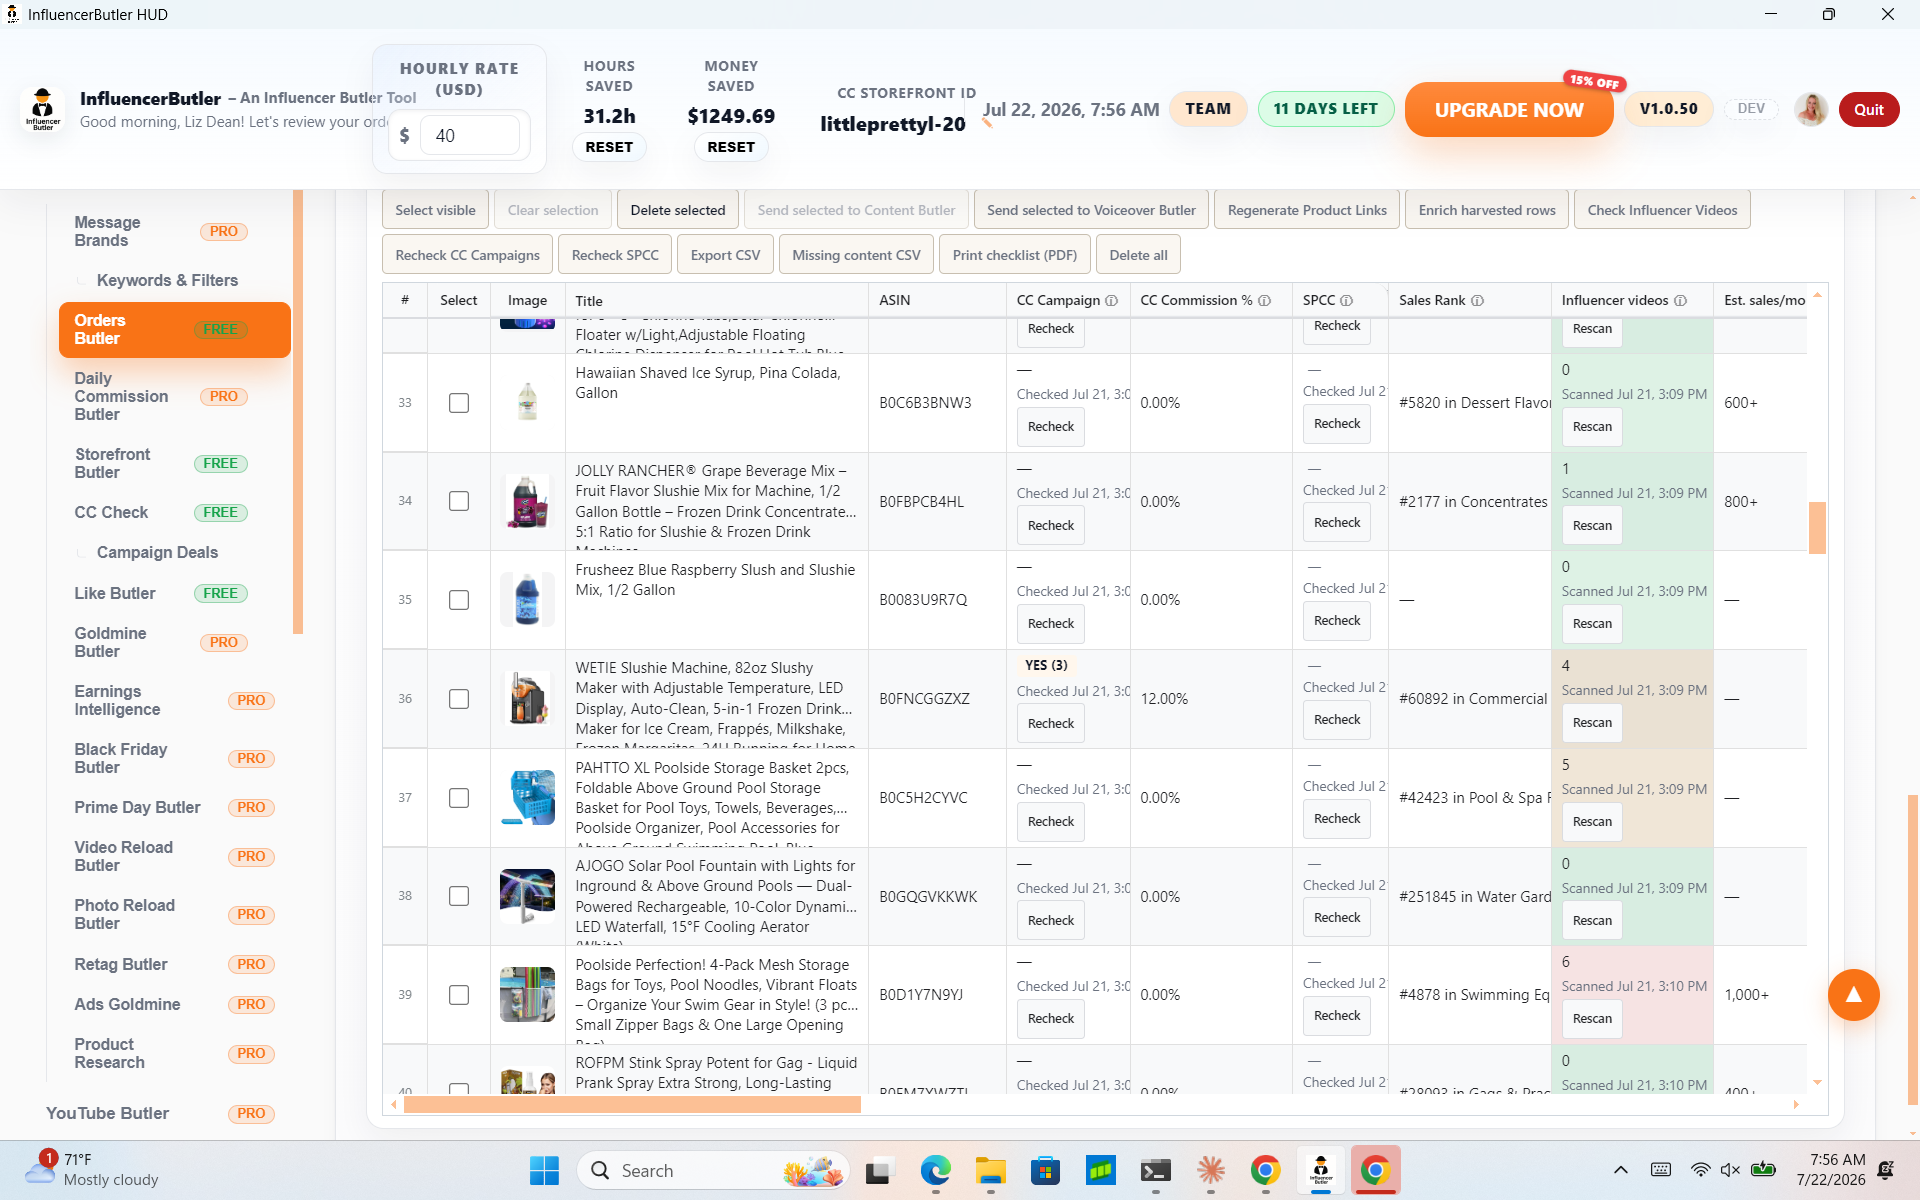Click ASIN B0C6B3BNW3 cell
Screen dimensions: 1920x1200
coord(925,403)
